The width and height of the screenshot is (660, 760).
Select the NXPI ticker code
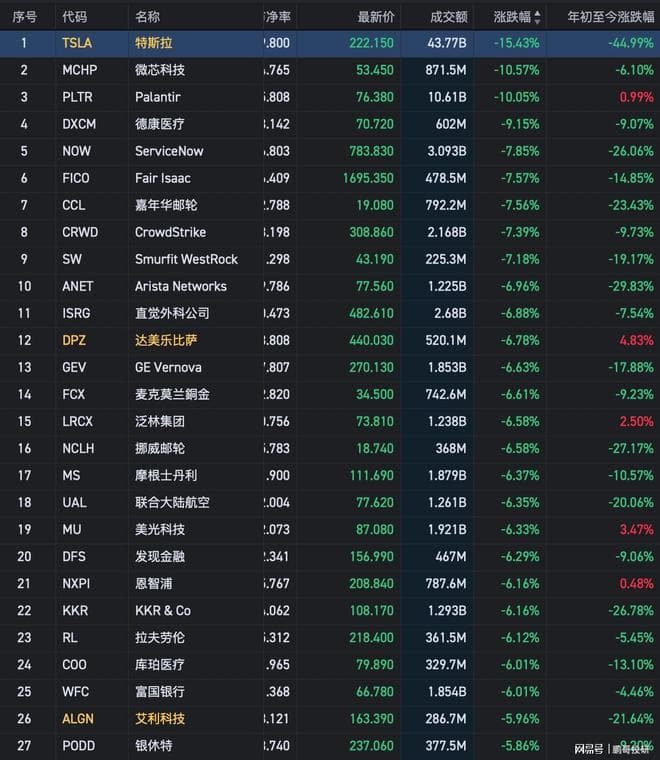[x=76, y=584]
